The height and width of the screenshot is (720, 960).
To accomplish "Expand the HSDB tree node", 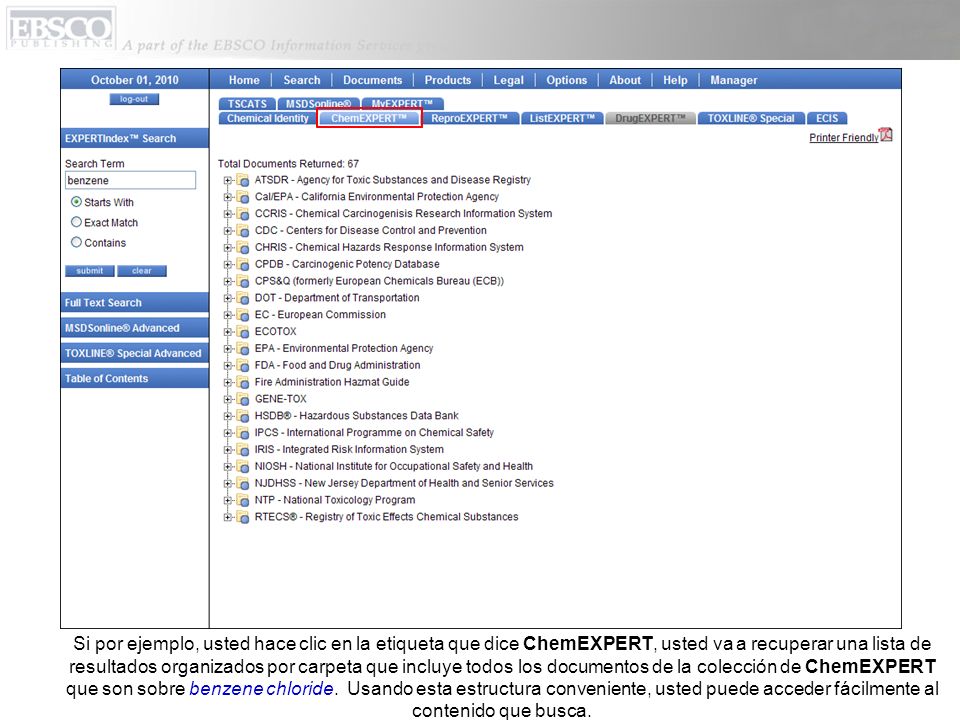I will click(x=228, y=416).
